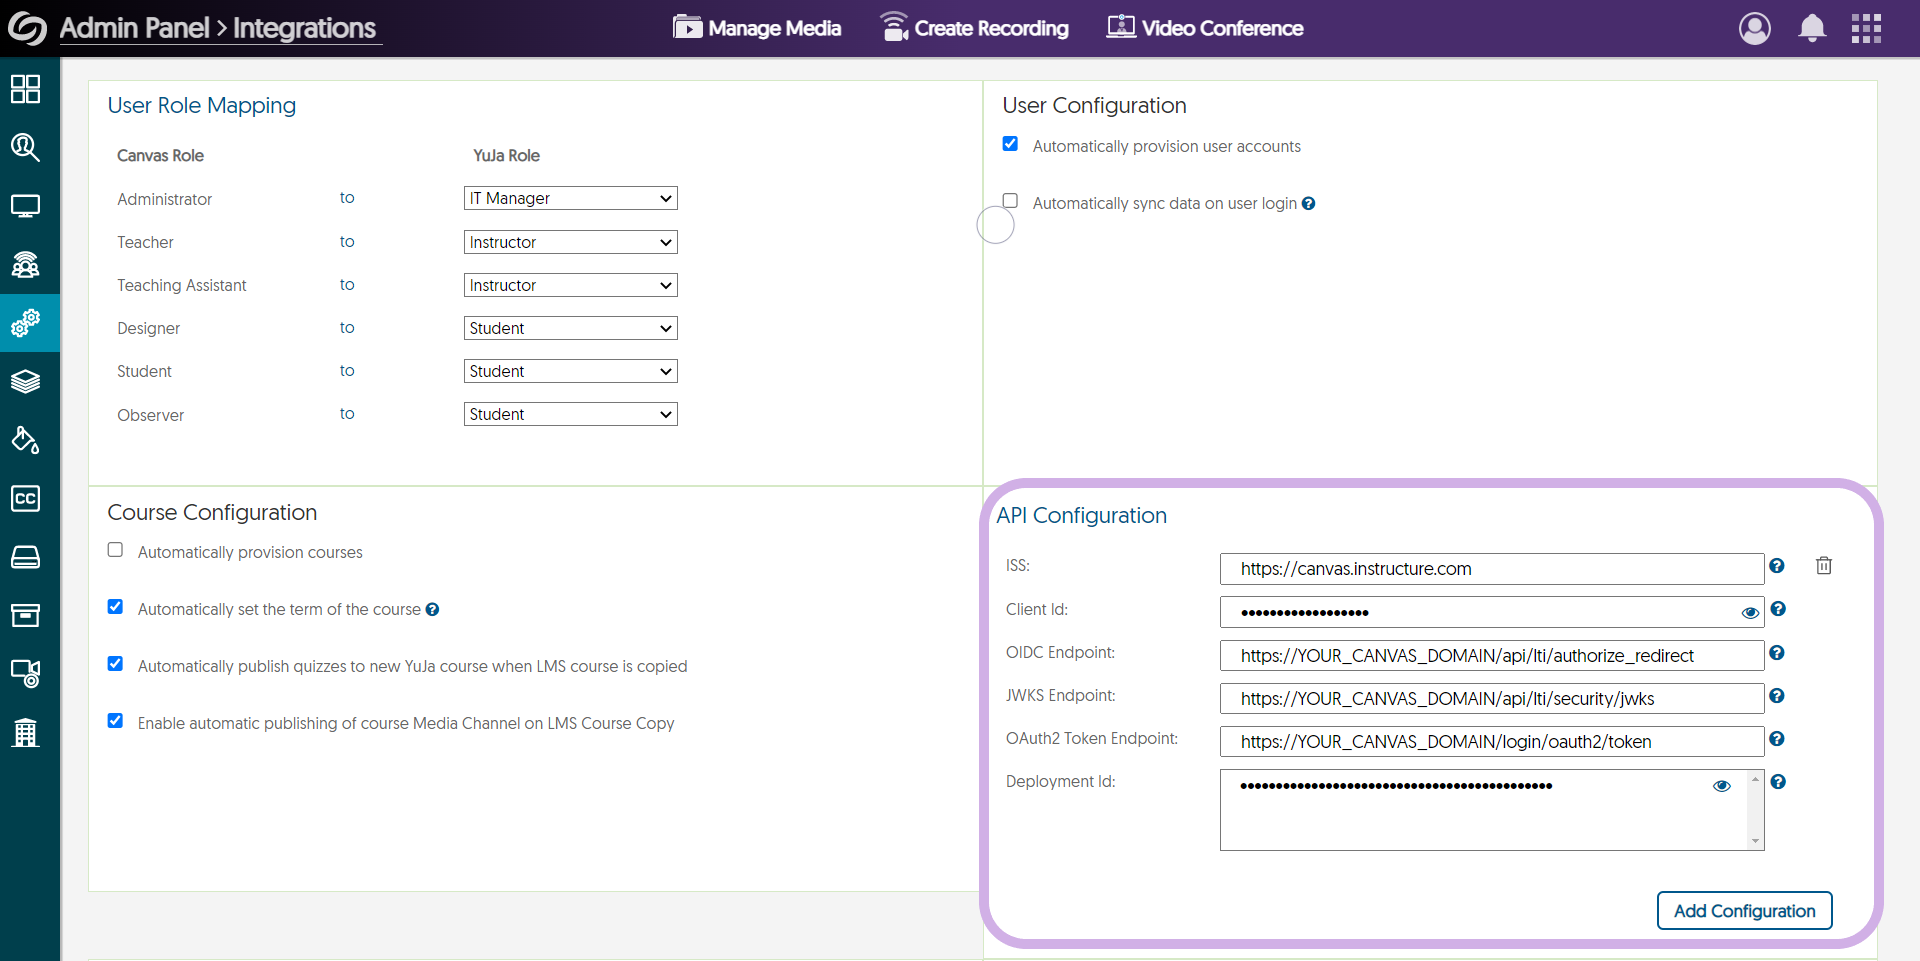Enable Automatically sync data on user login
The width and height of the screenshot is (1920, 961).
(x=1010, y=201)
